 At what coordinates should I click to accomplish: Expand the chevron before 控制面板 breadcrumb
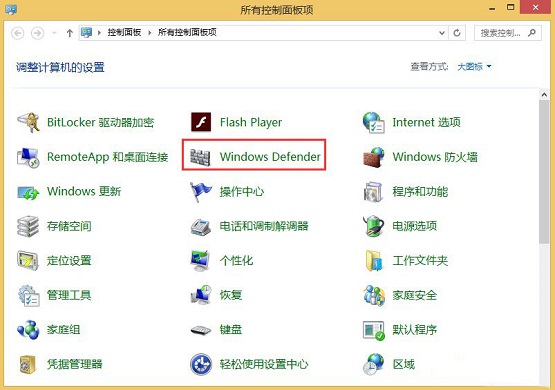[x=99, y=33]
